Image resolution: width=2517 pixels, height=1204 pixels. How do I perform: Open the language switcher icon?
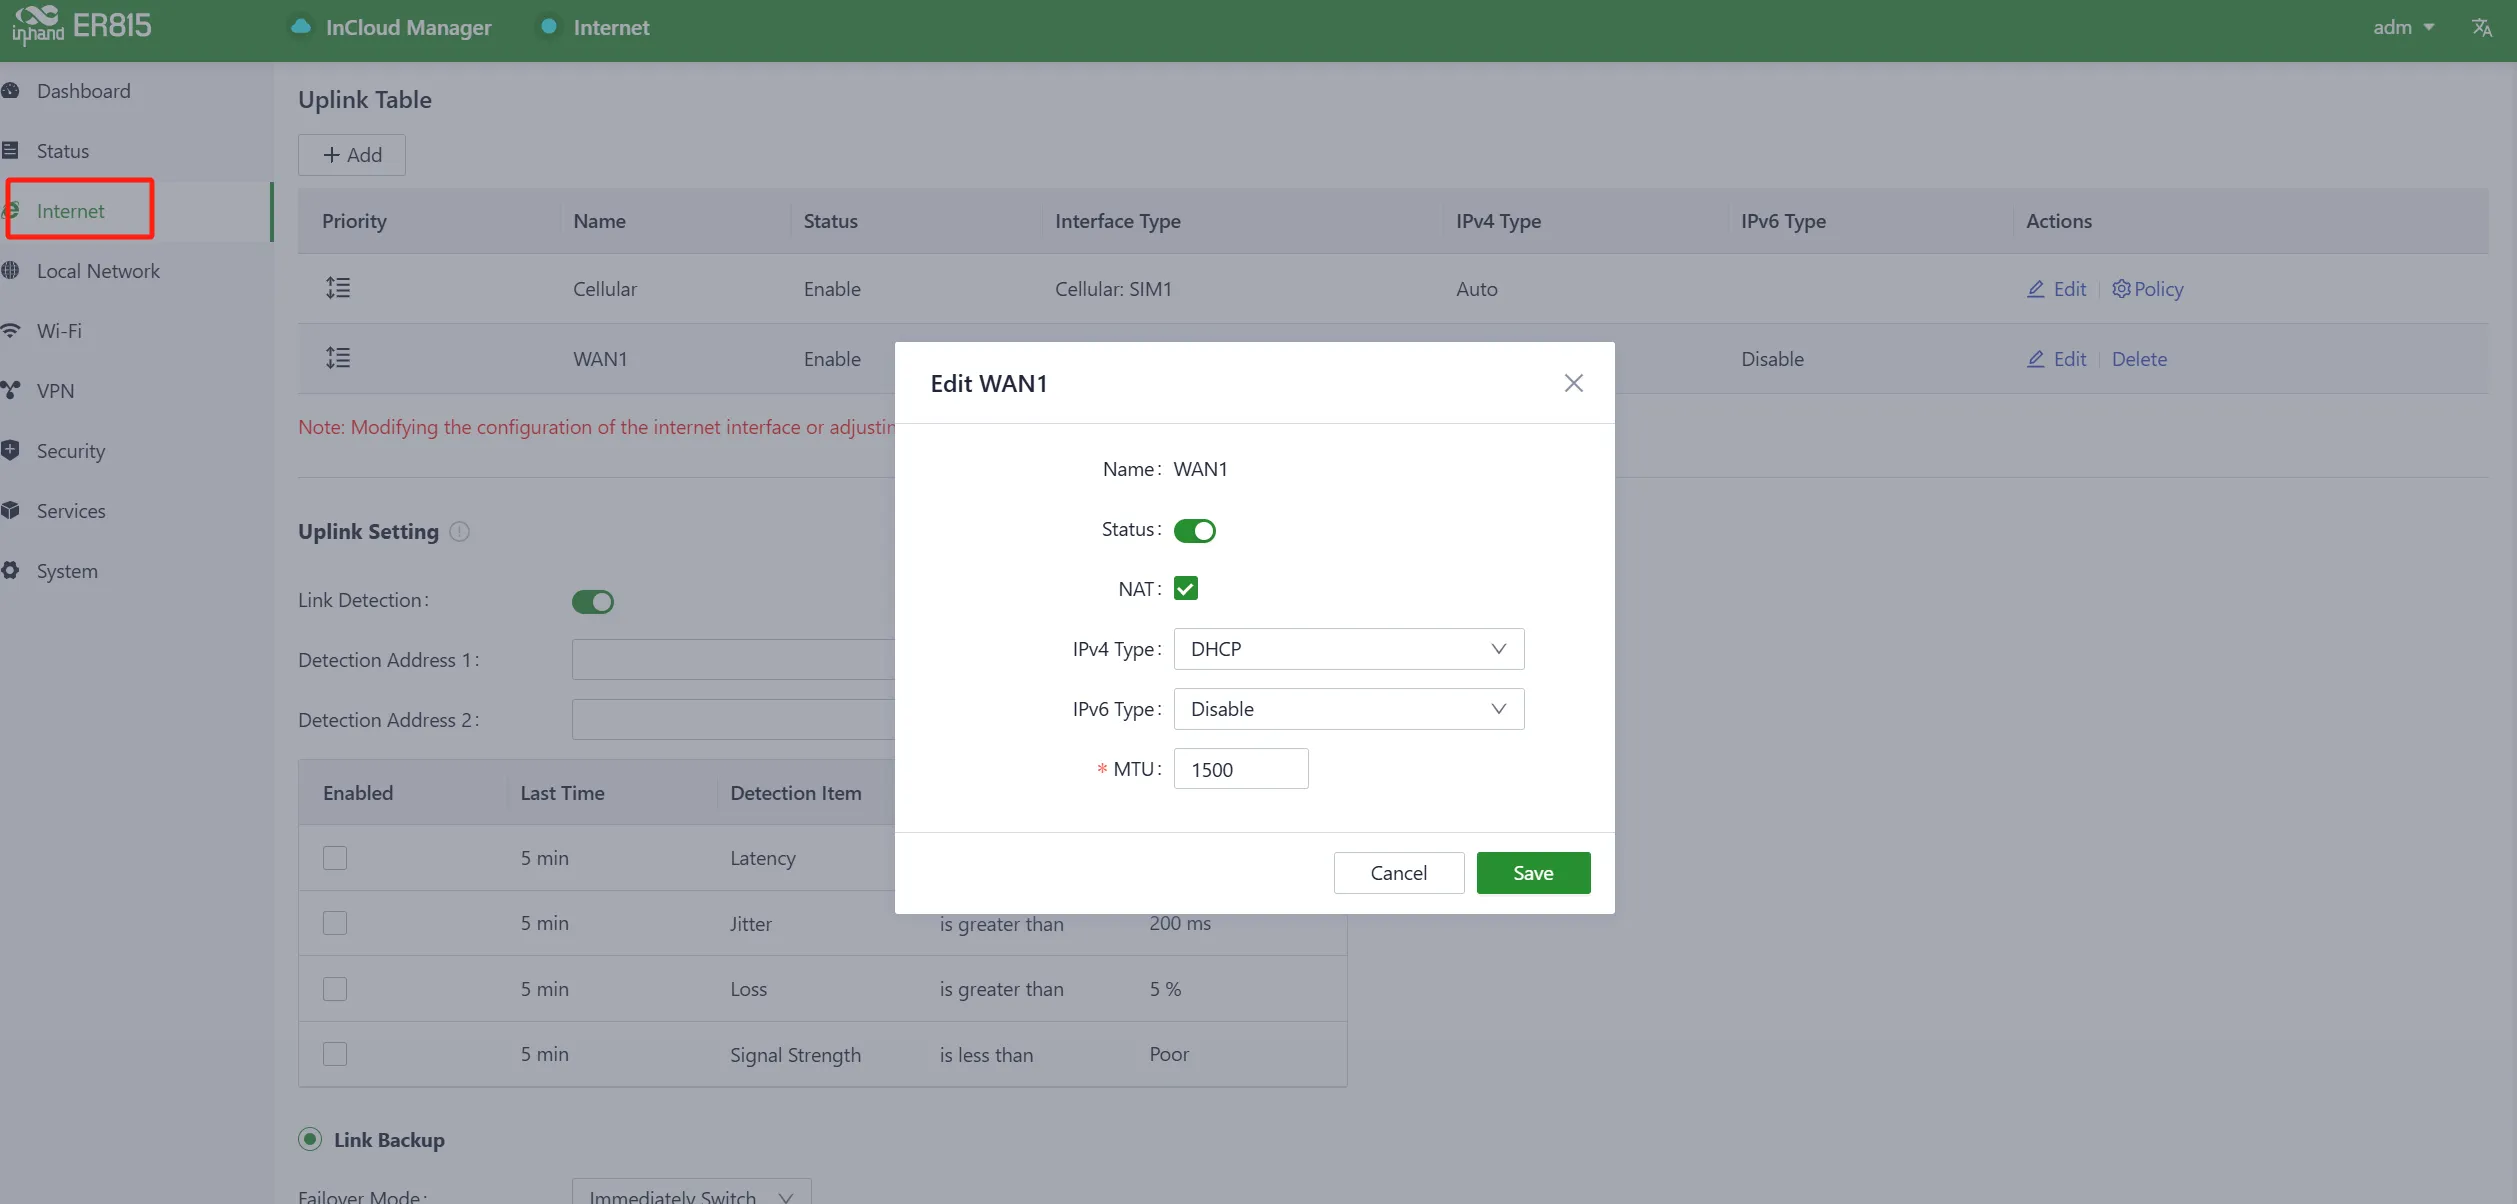(2481, 27)
